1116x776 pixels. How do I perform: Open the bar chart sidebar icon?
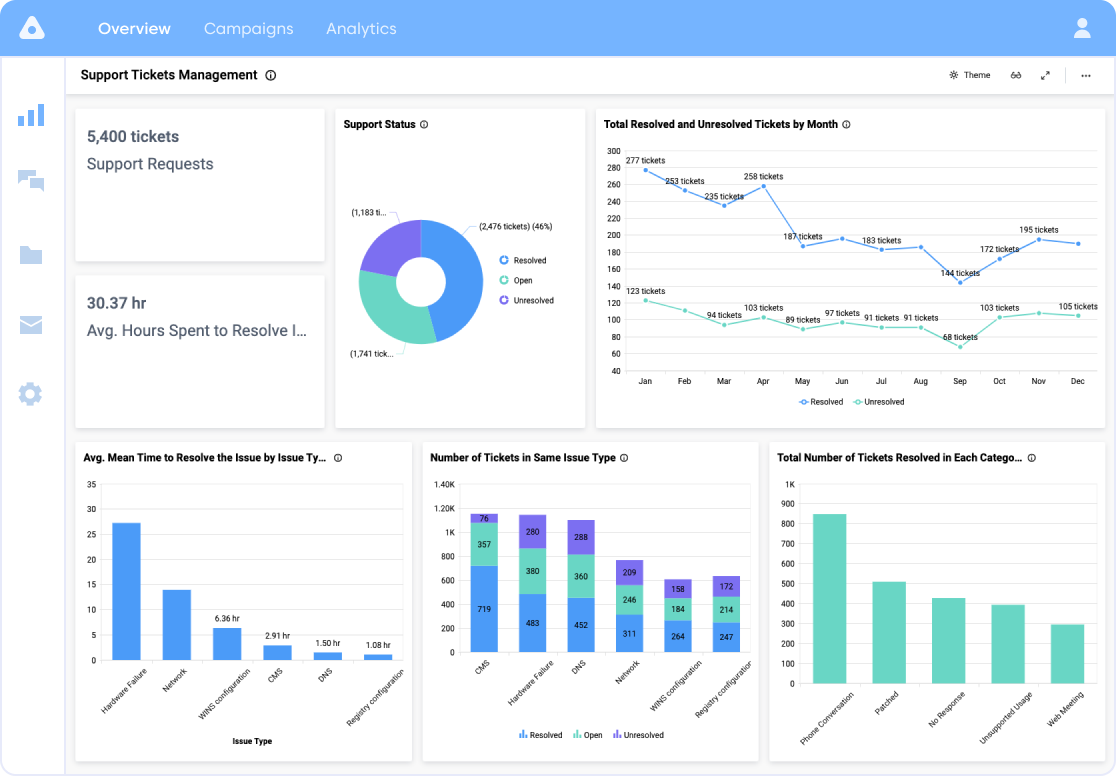(x=31, y=115)
